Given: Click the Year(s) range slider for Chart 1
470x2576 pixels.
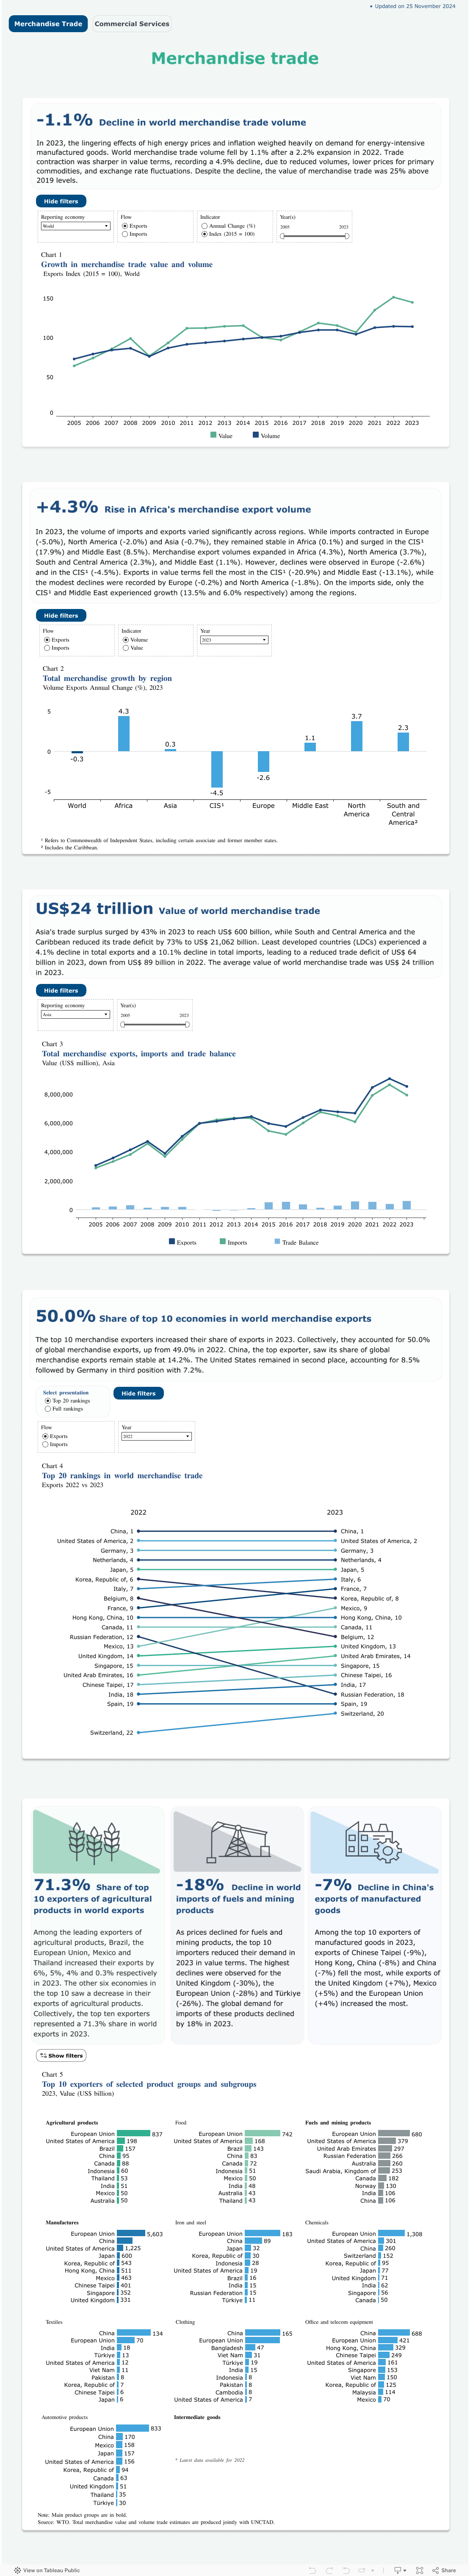Looking at the screenshot, I should (314, 236).
